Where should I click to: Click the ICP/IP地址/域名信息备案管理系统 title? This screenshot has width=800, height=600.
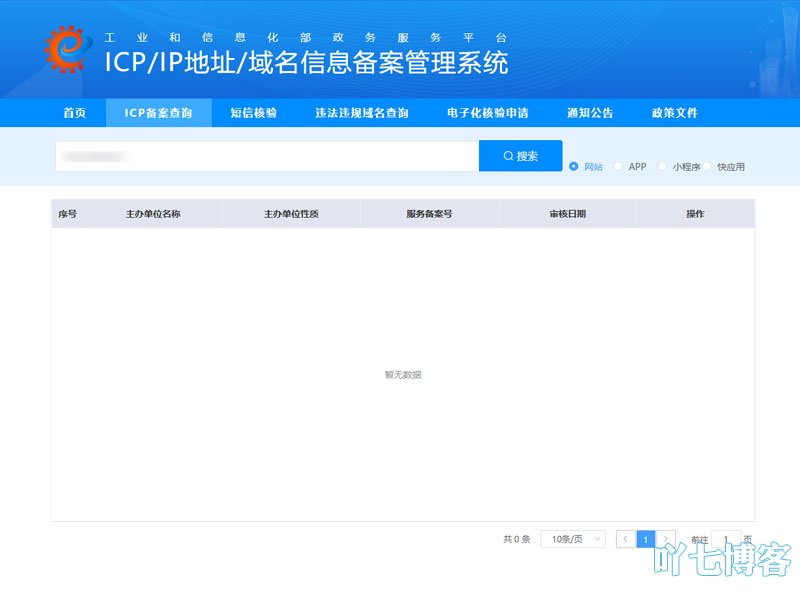[306, 63]
